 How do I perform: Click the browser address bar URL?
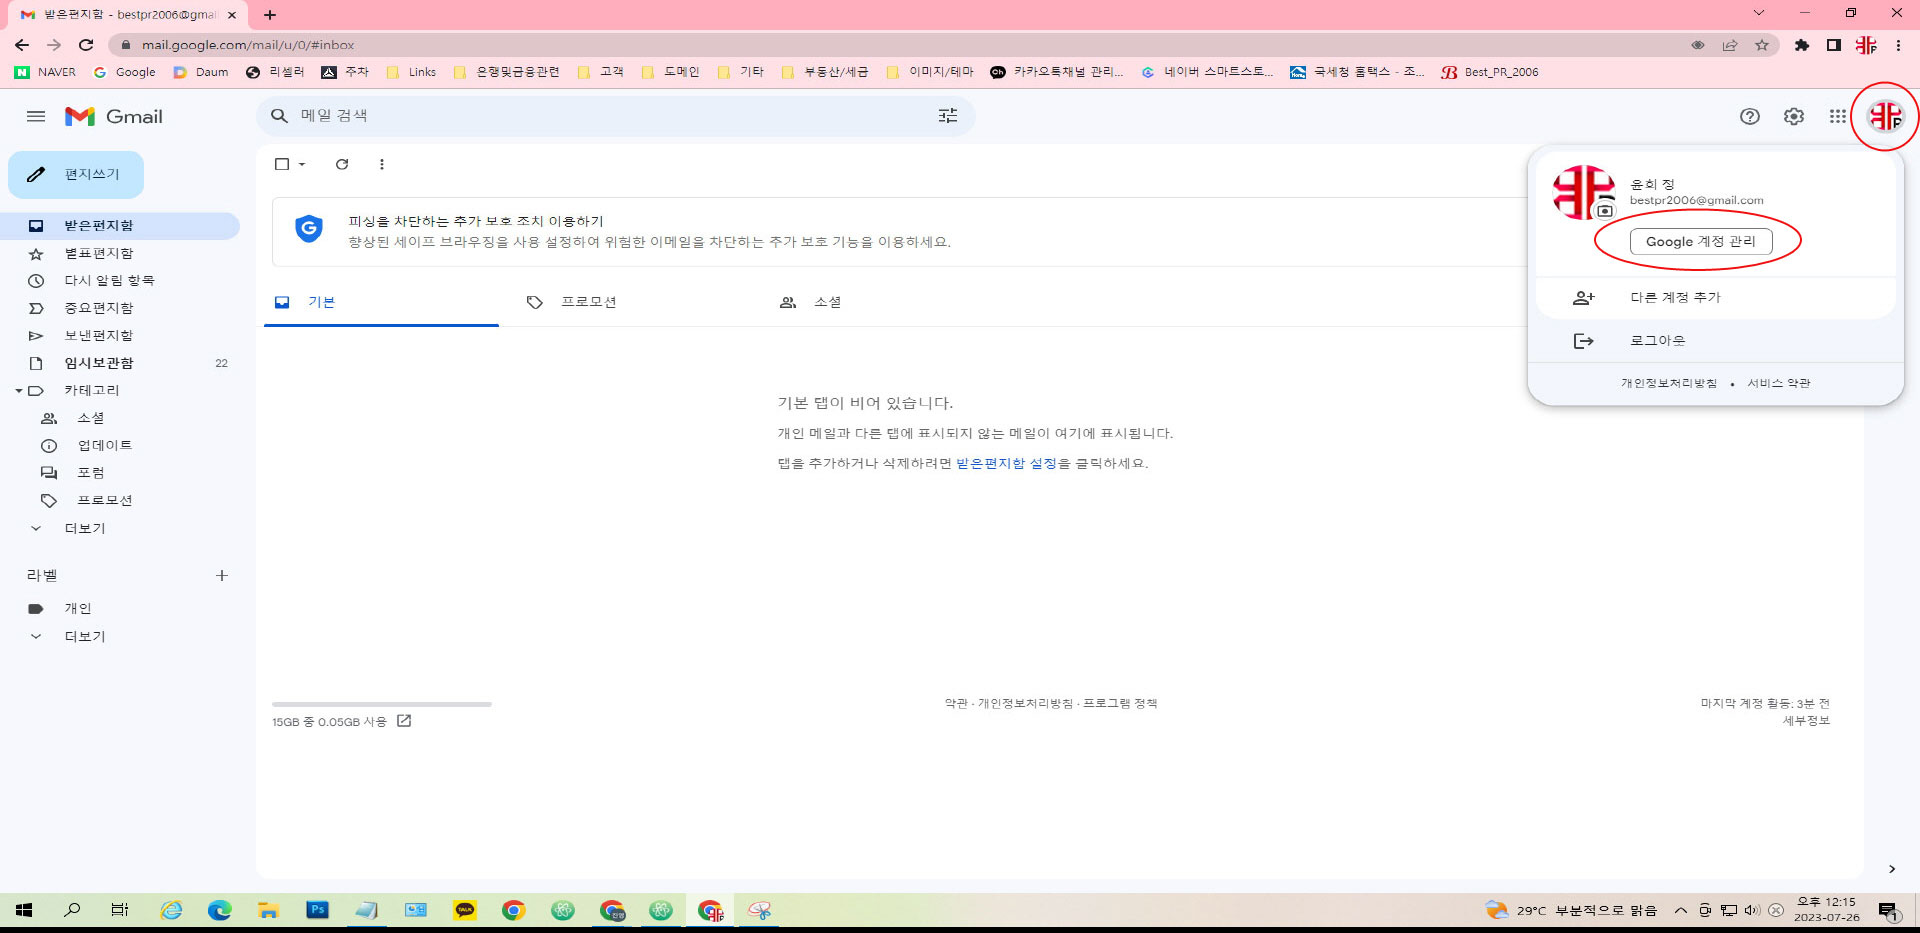coord(248,45)
